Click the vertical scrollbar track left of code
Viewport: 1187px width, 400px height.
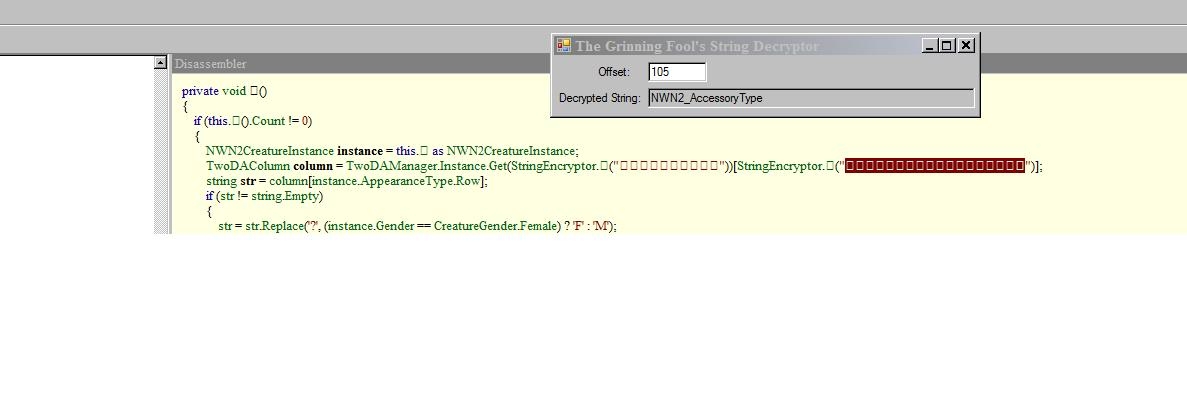(x=160, y=150)
